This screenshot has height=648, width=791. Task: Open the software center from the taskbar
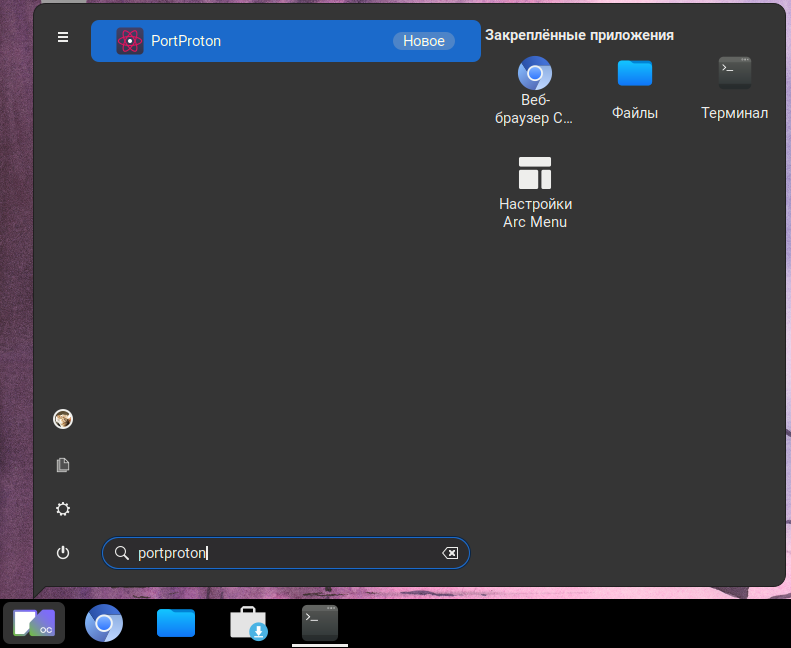[x=248, y=623]
